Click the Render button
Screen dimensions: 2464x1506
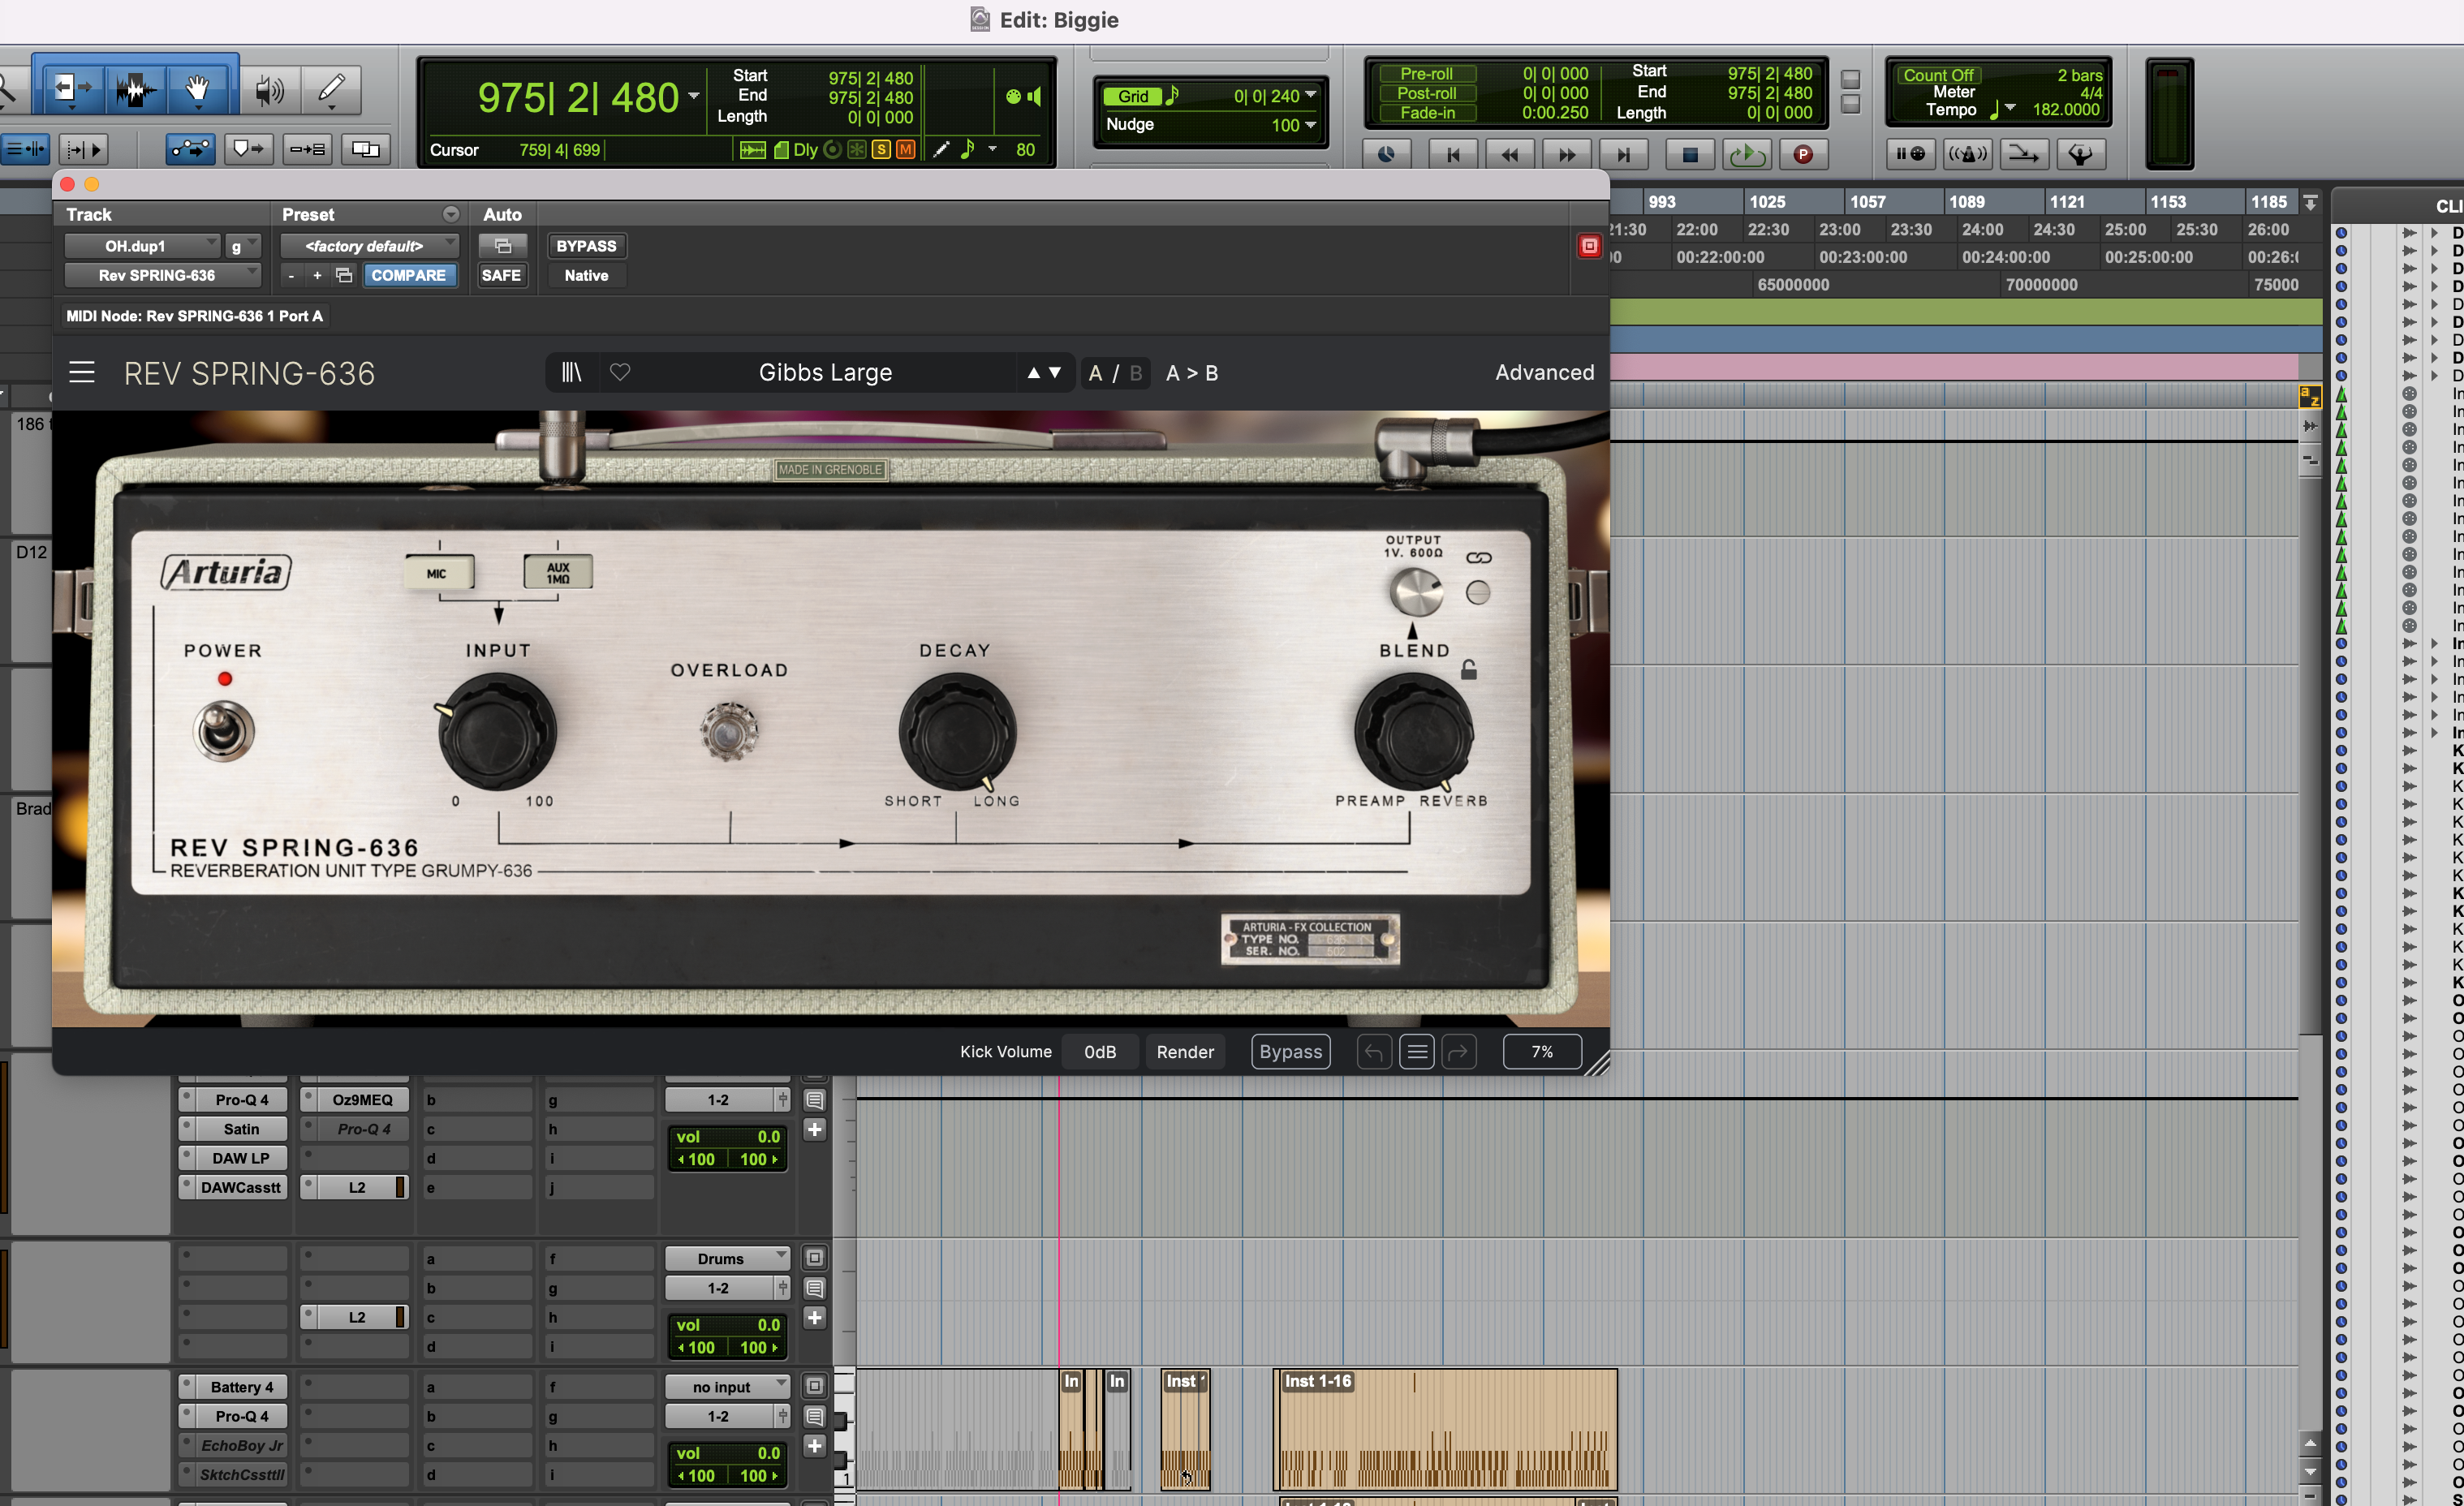[x=1185, y=1051]
